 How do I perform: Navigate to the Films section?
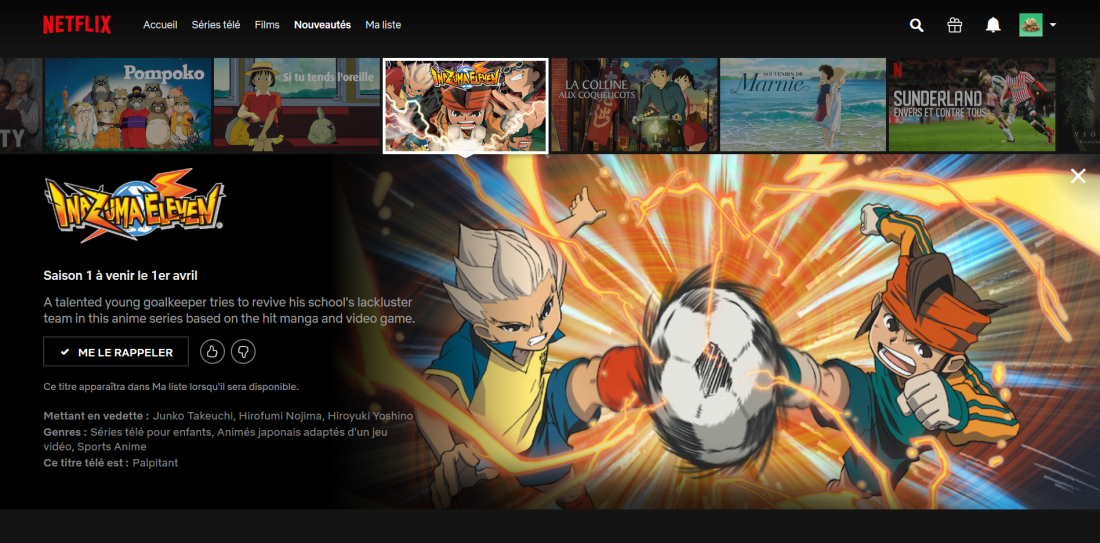(267, 25)
